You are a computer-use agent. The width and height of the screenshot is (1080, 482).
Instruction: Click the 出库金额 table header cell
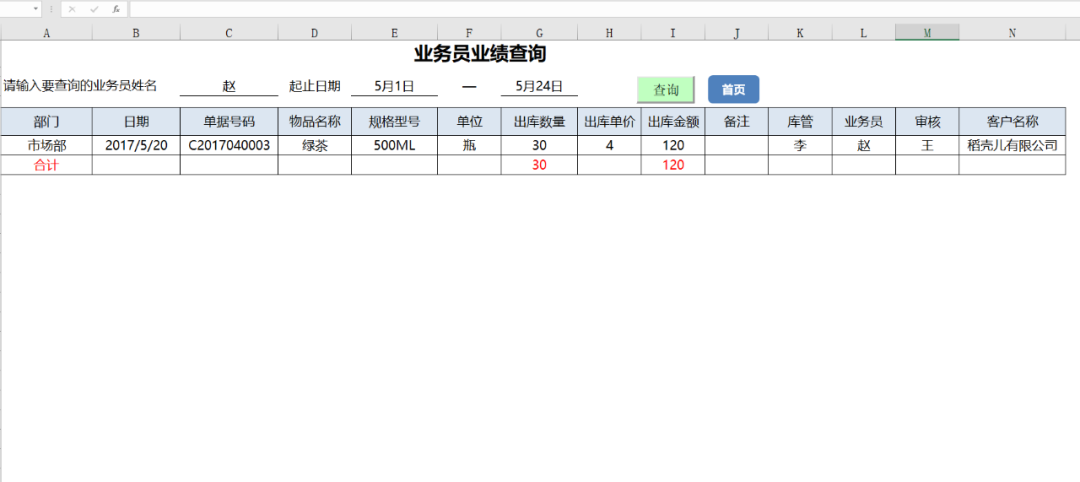click(673, 122)
